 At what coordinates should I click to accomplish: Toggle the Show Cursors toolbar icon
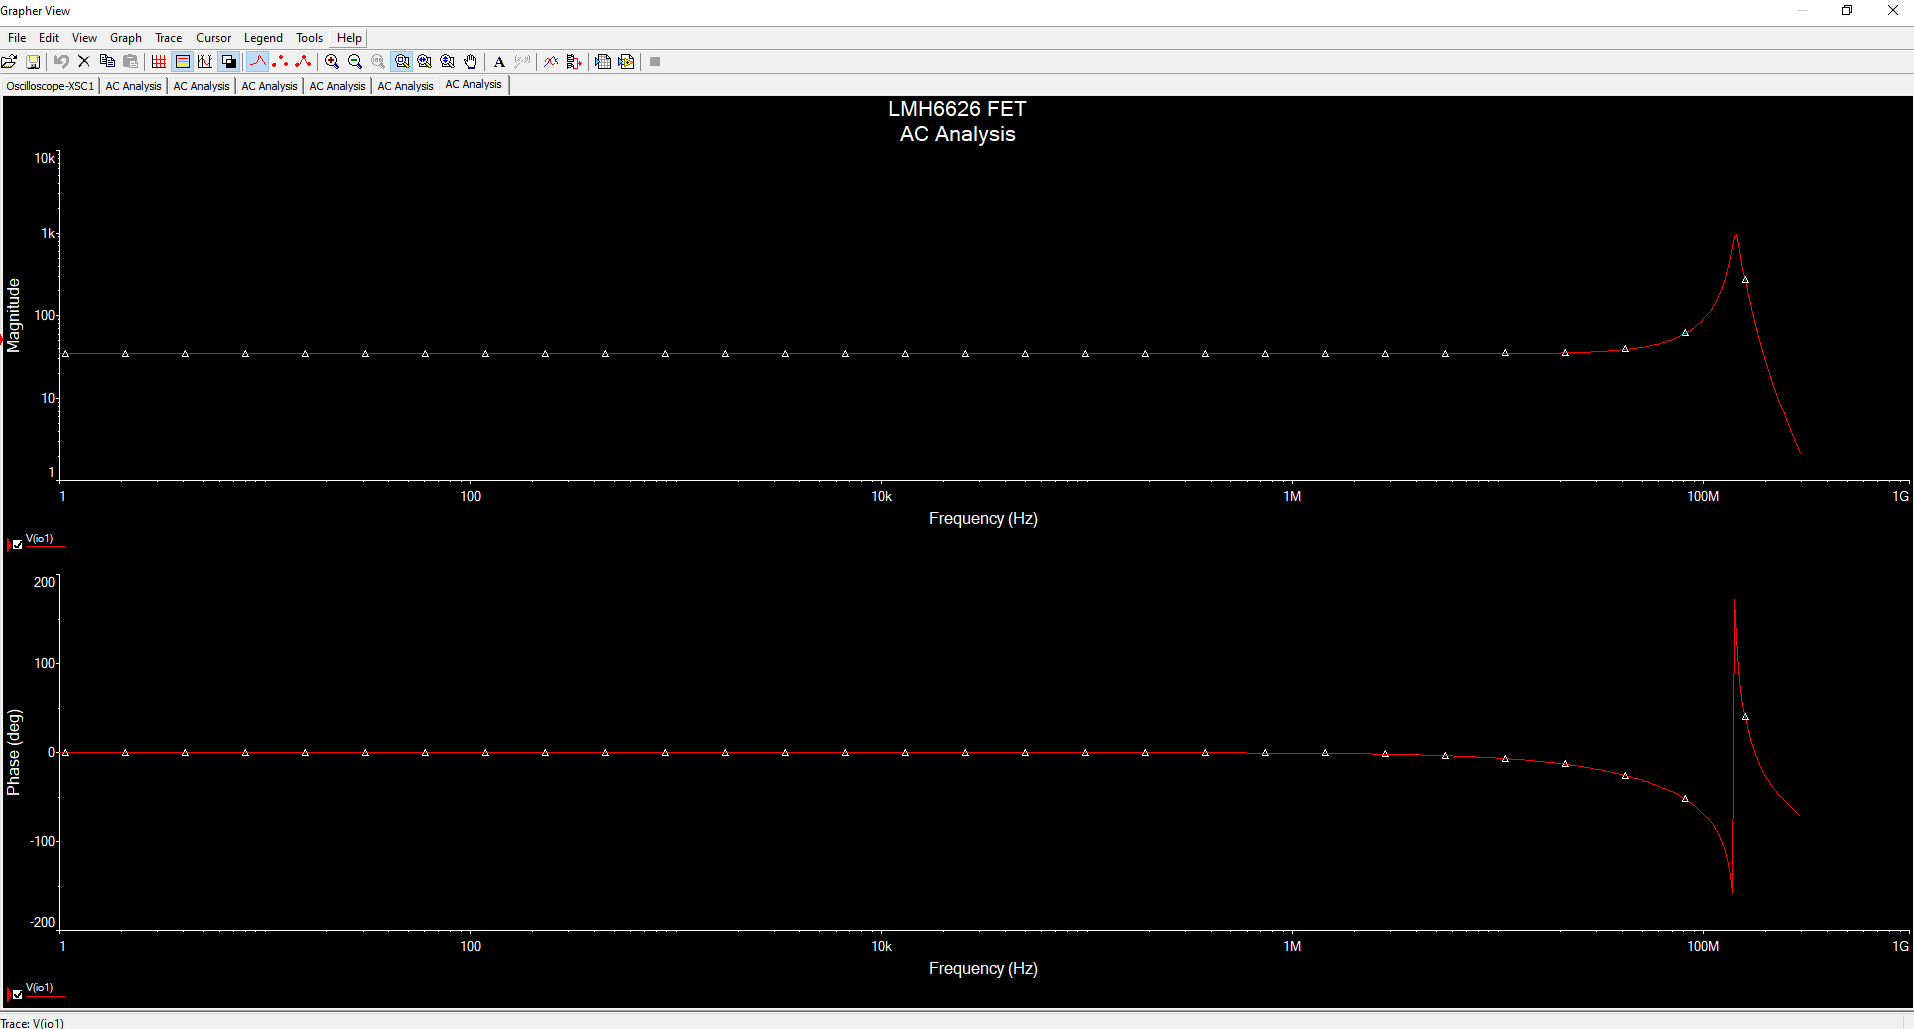pos(205,62)
